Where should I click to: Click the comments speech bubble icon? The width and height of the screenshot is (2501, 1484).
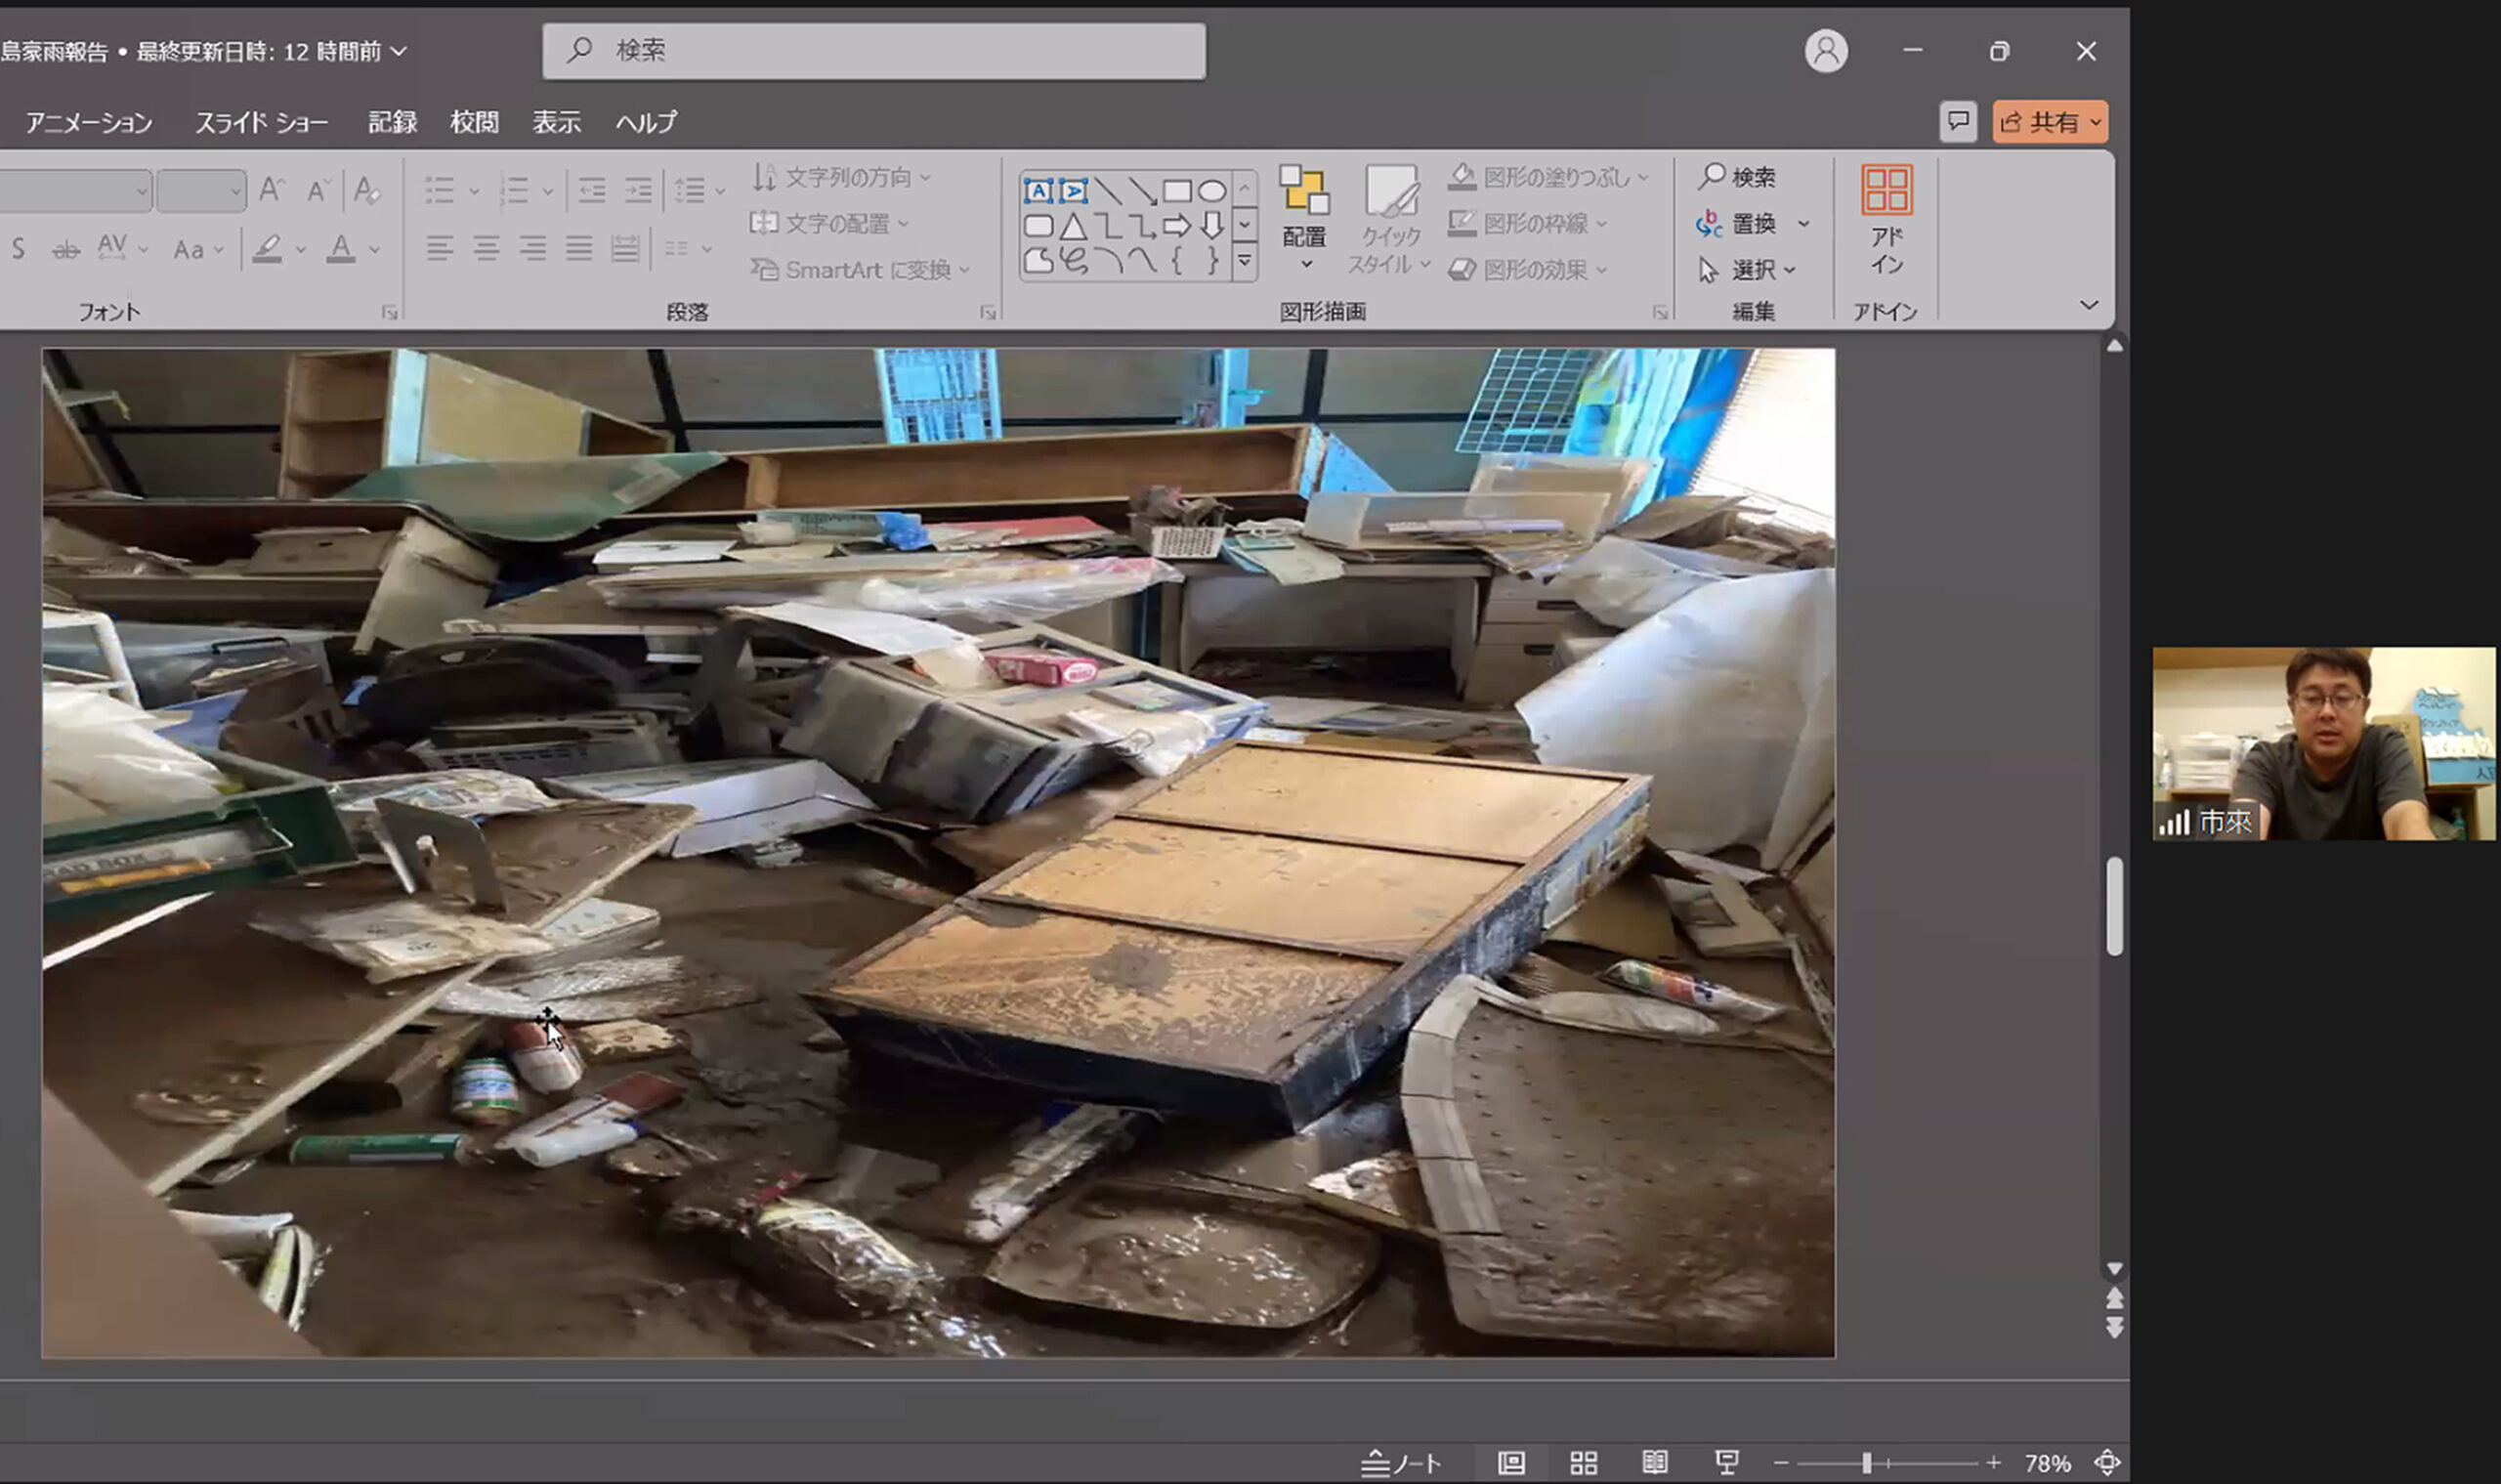point(1958,122)
